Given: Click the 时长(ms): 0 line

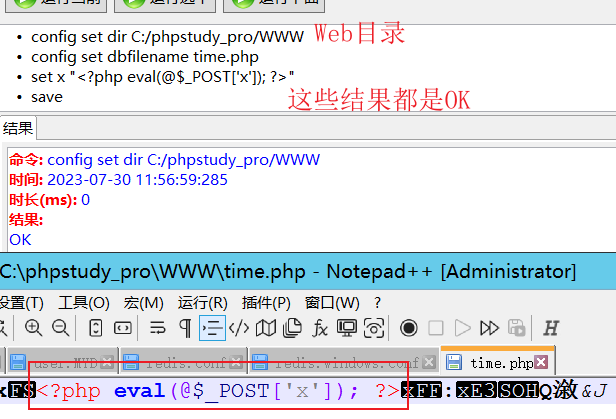Looking at the screenshot, I should click(x=50, y=200).
